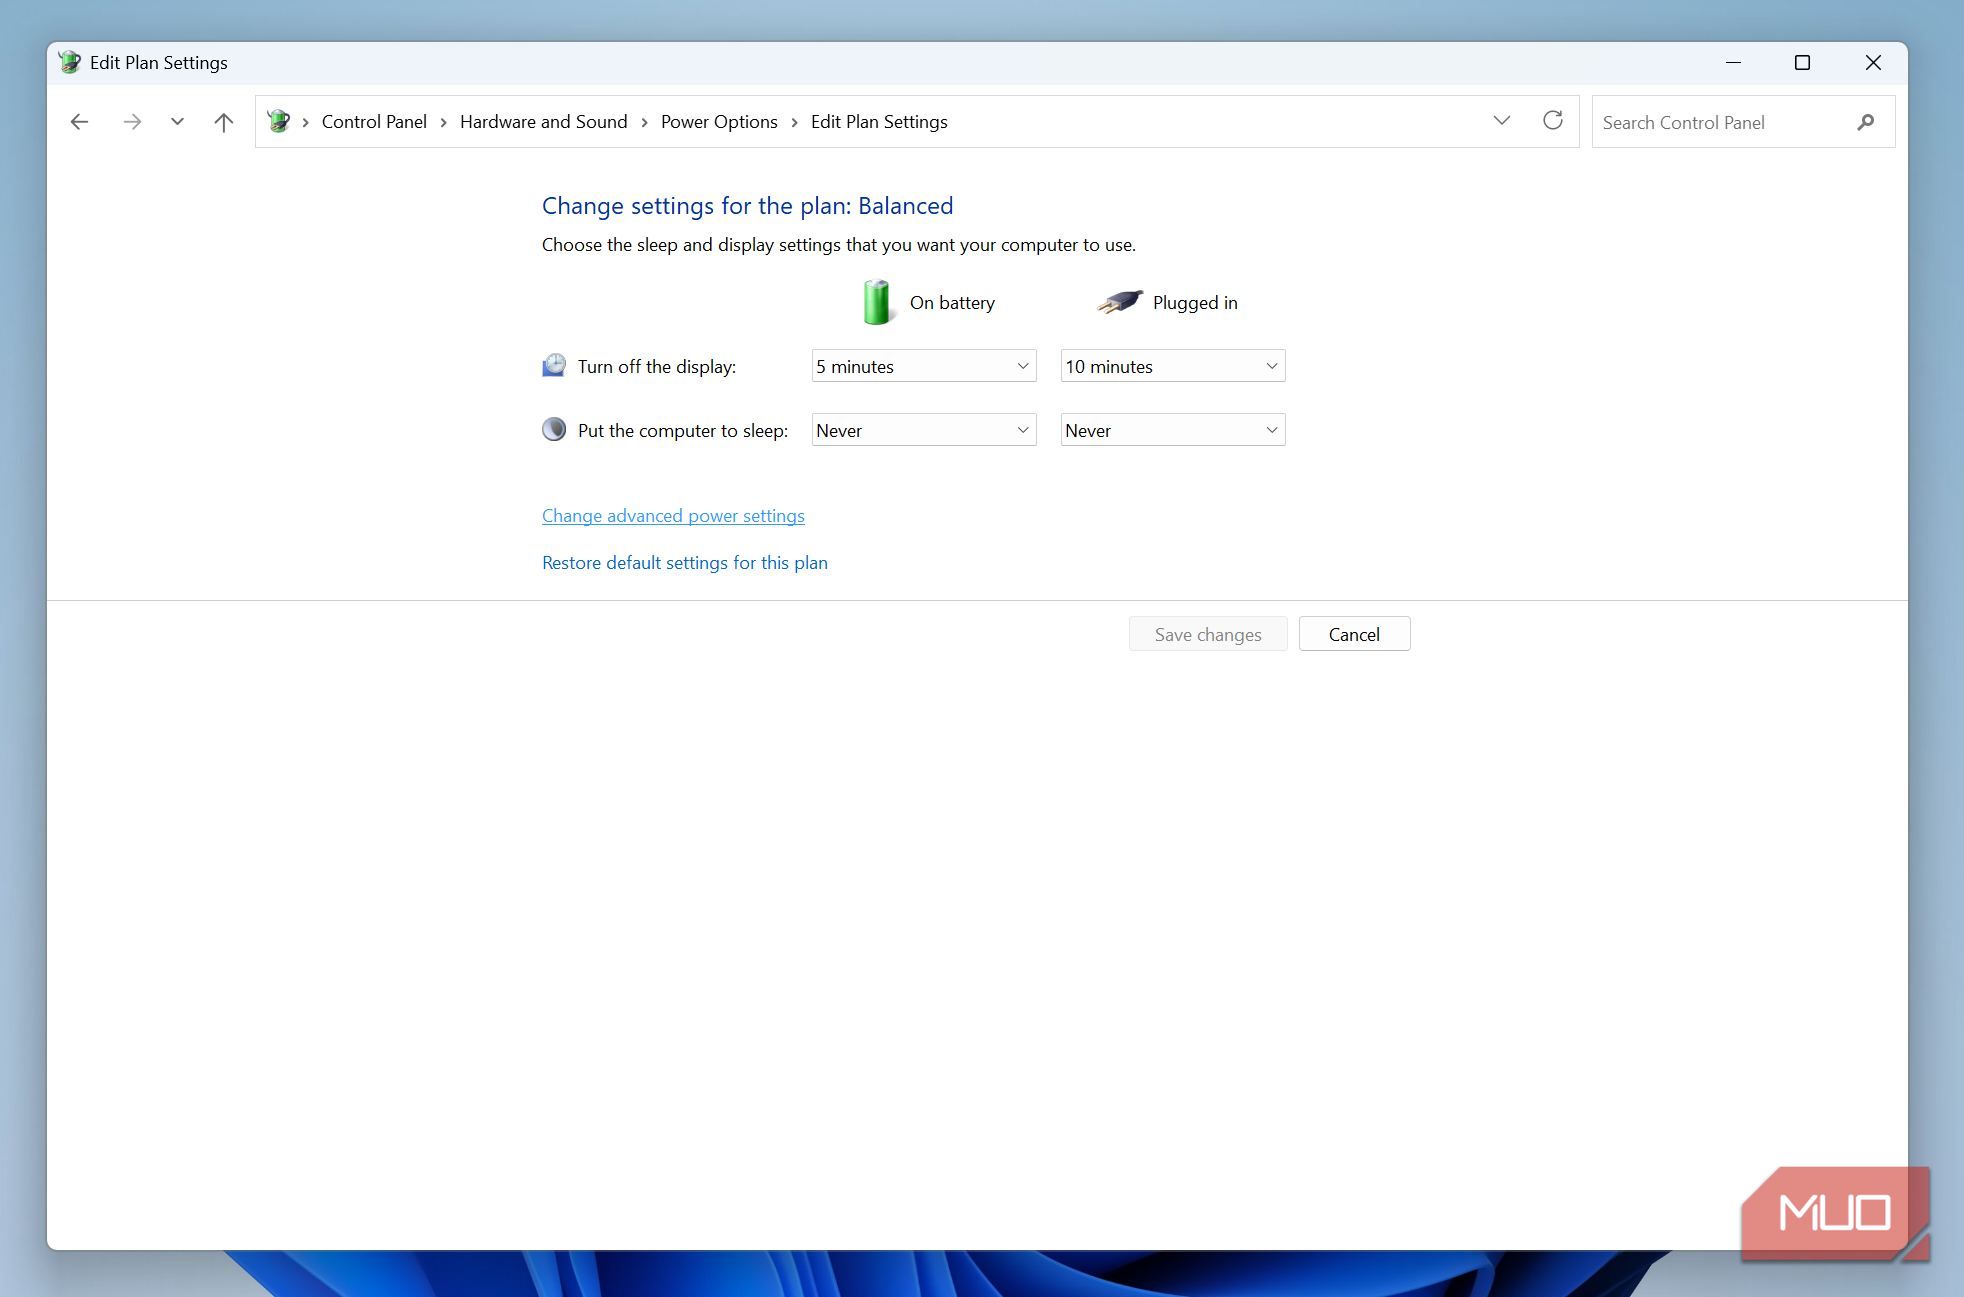Maximize the Edit Plan Settings window

1802,62
